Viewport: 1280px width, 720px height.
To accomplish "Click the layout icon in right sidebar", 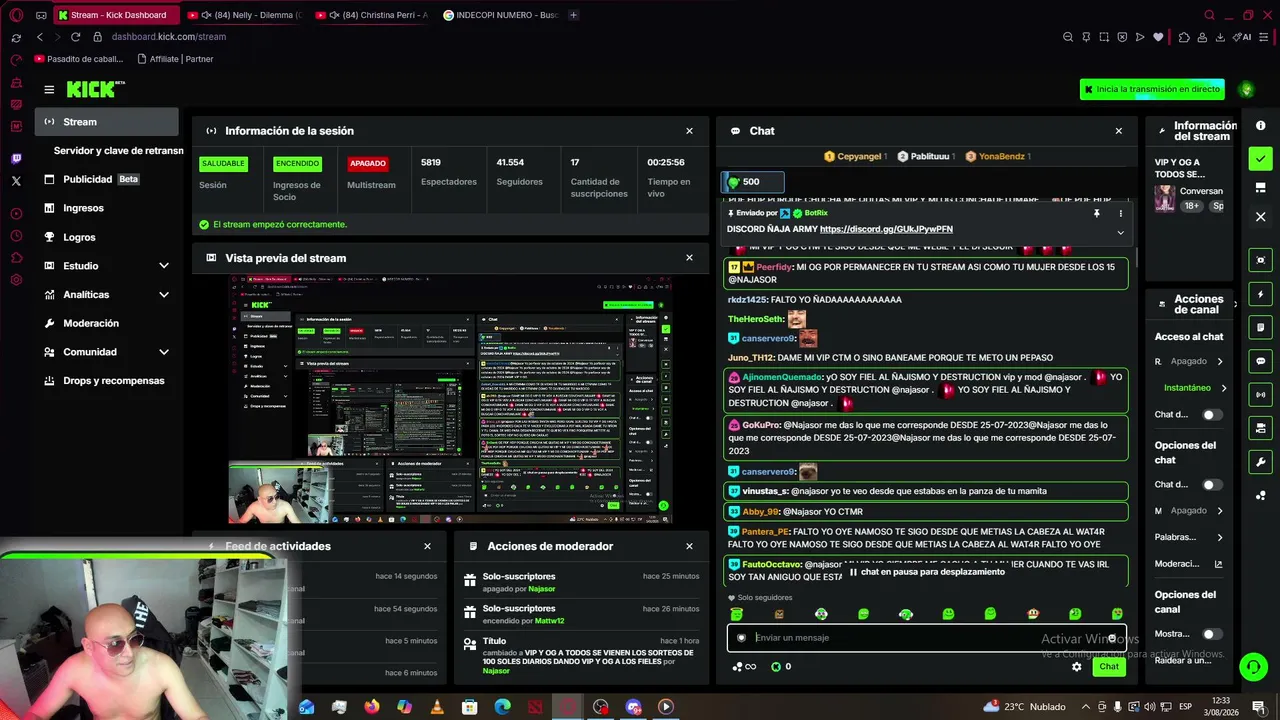I will 1260,188.
